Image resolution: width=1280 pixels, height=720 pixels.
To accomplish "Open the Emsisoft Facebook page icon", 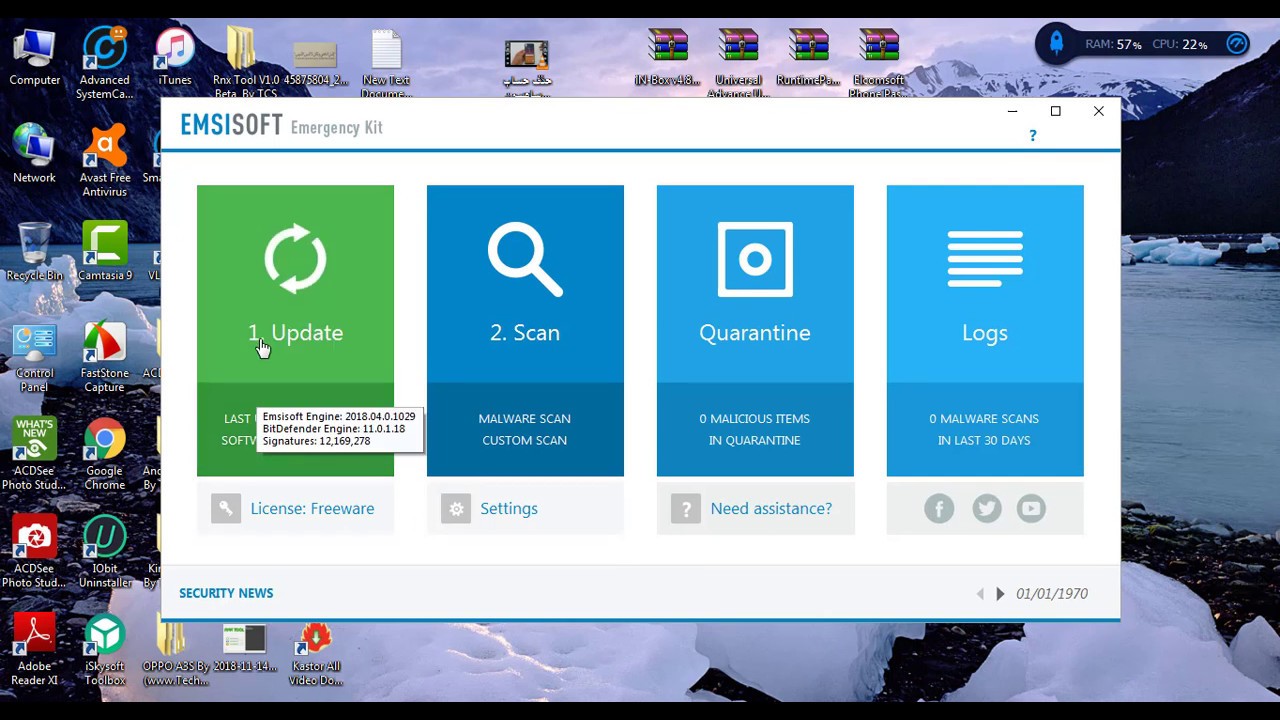I will pos(939,509).
